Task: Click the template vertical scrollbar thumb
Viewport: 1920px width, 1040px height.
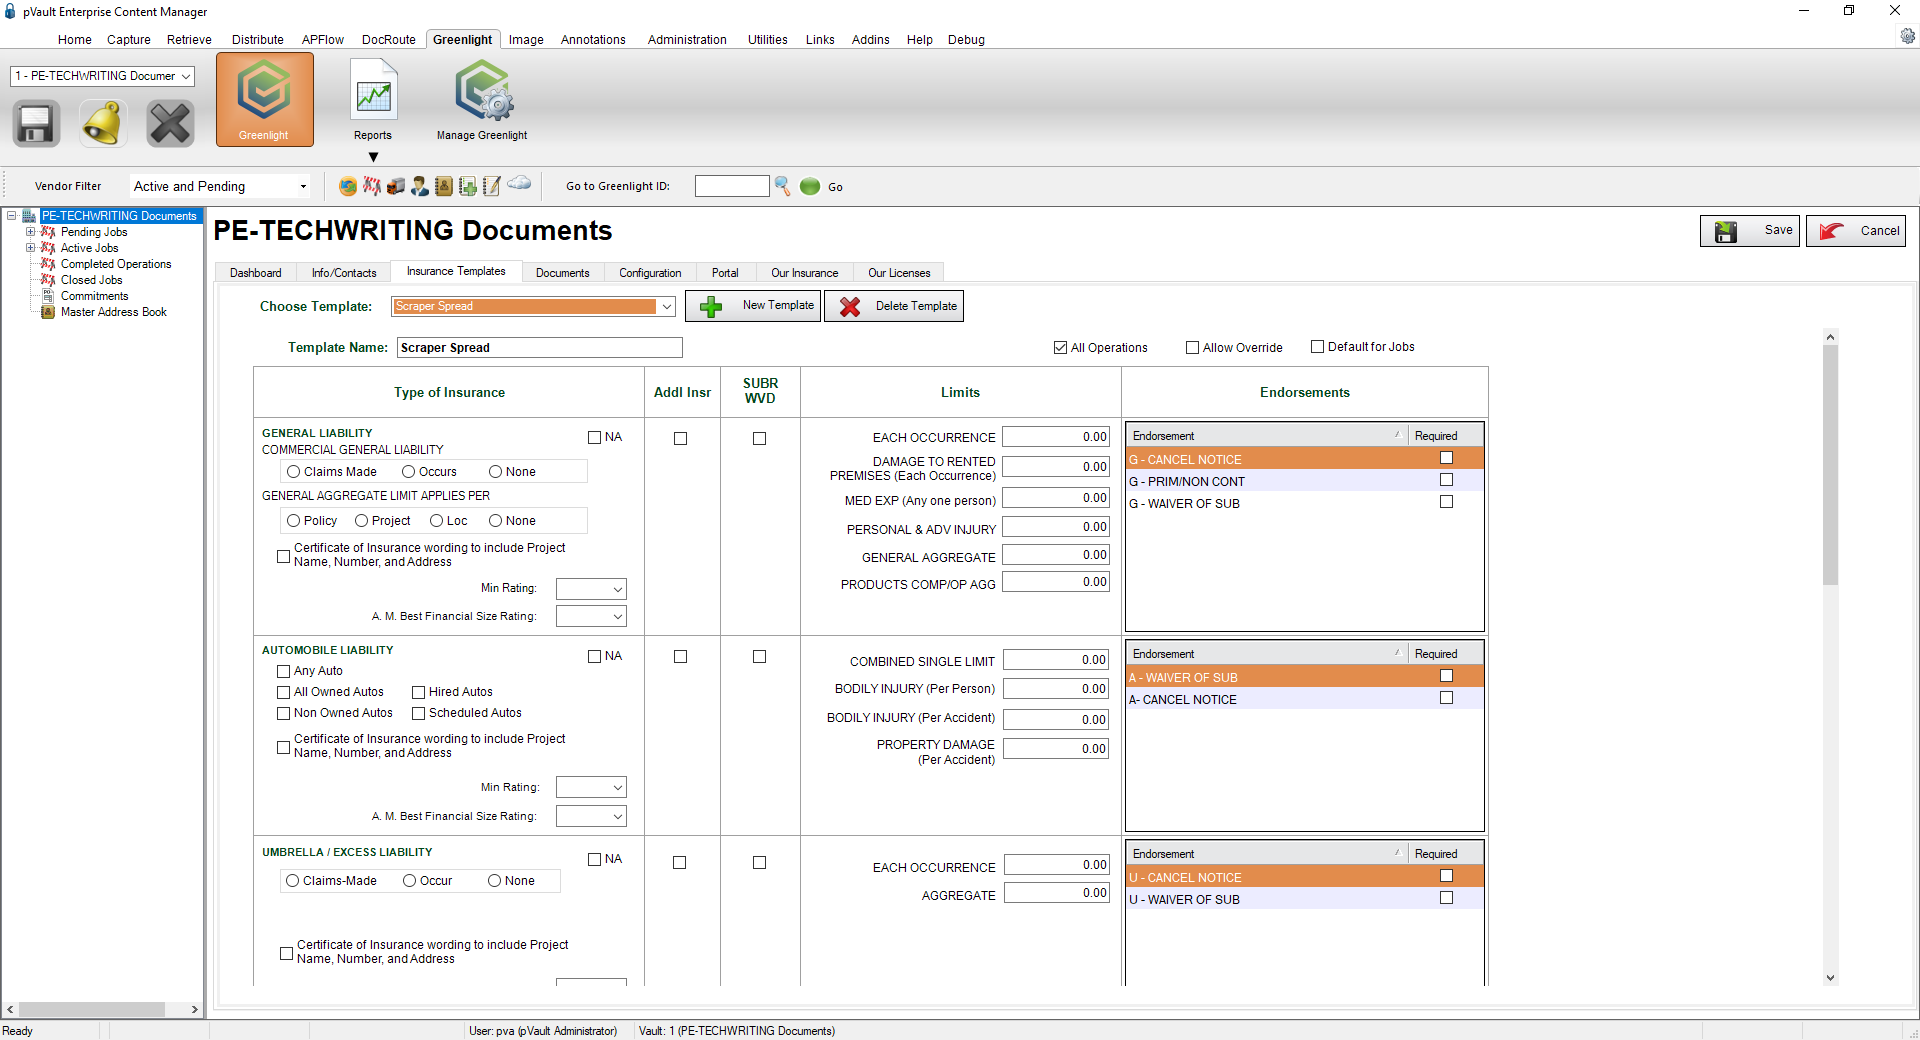Action: [x=1830, y=465]
